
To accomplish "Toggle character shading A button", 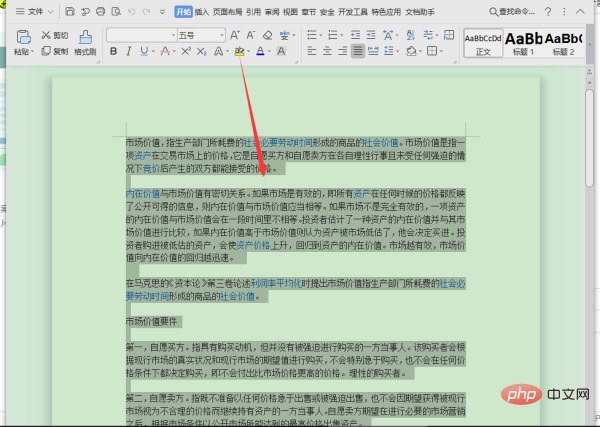I will pyautogui.click(x=283, y=51).
